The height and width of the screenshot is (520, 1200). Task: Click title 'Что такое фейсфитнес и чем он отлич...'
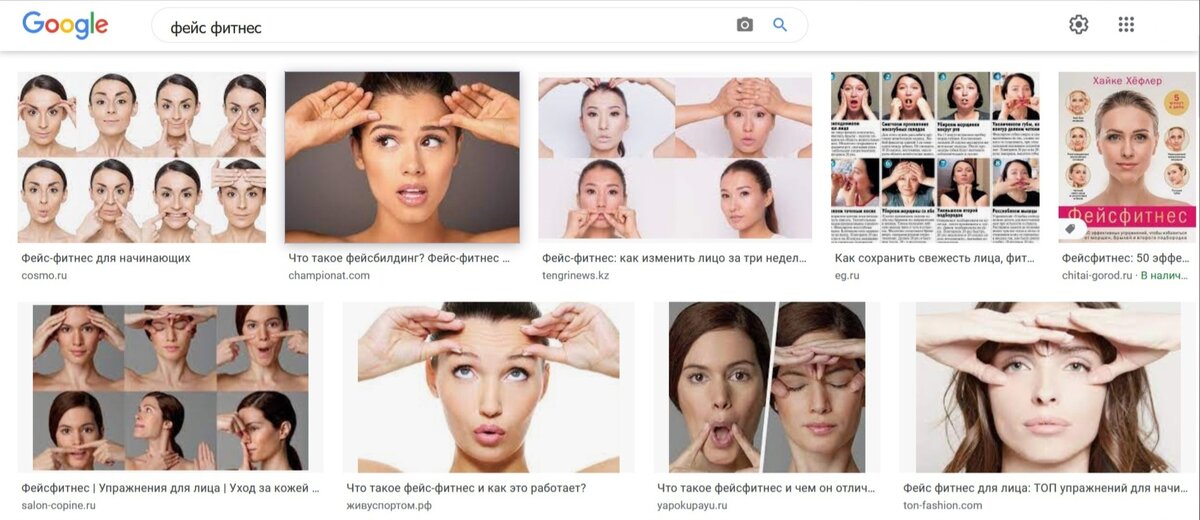tap(767, 489)
